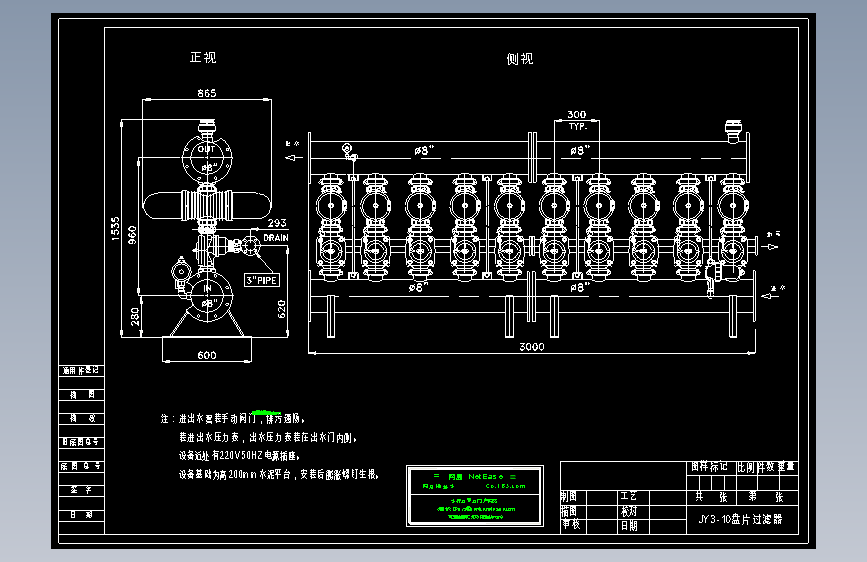Select the 960 vertical dimension
Viewport: 867px width, 562px height.
[132, 235]
